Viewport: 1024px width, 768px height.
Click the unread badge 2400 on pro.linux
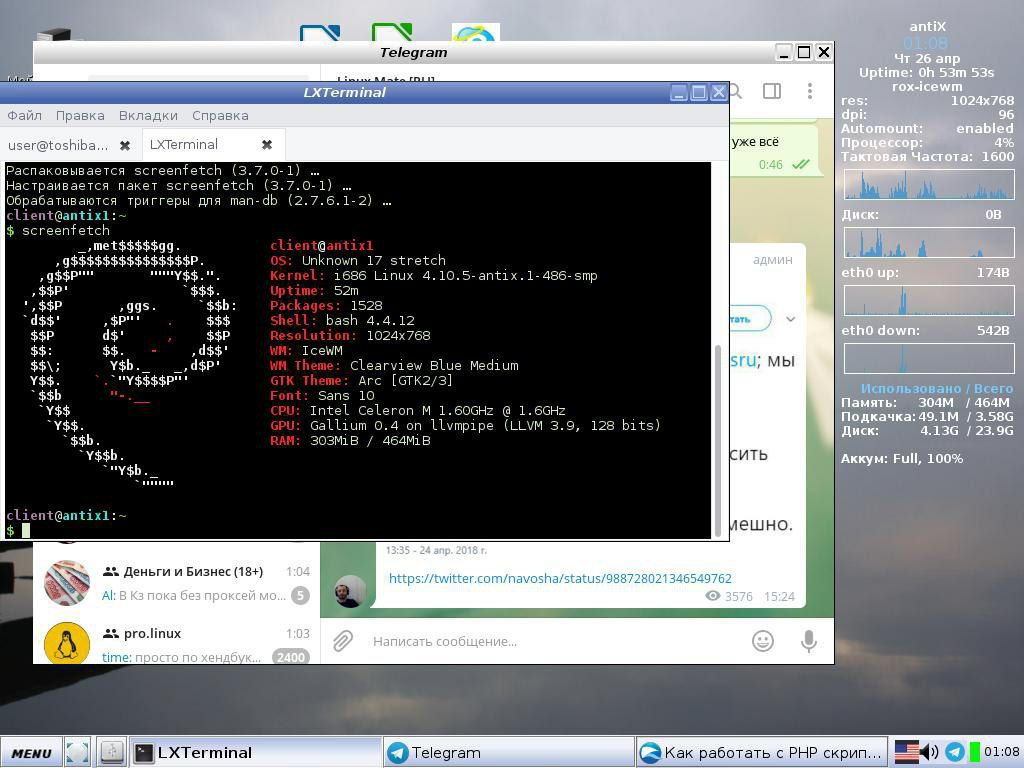point(291,657)
